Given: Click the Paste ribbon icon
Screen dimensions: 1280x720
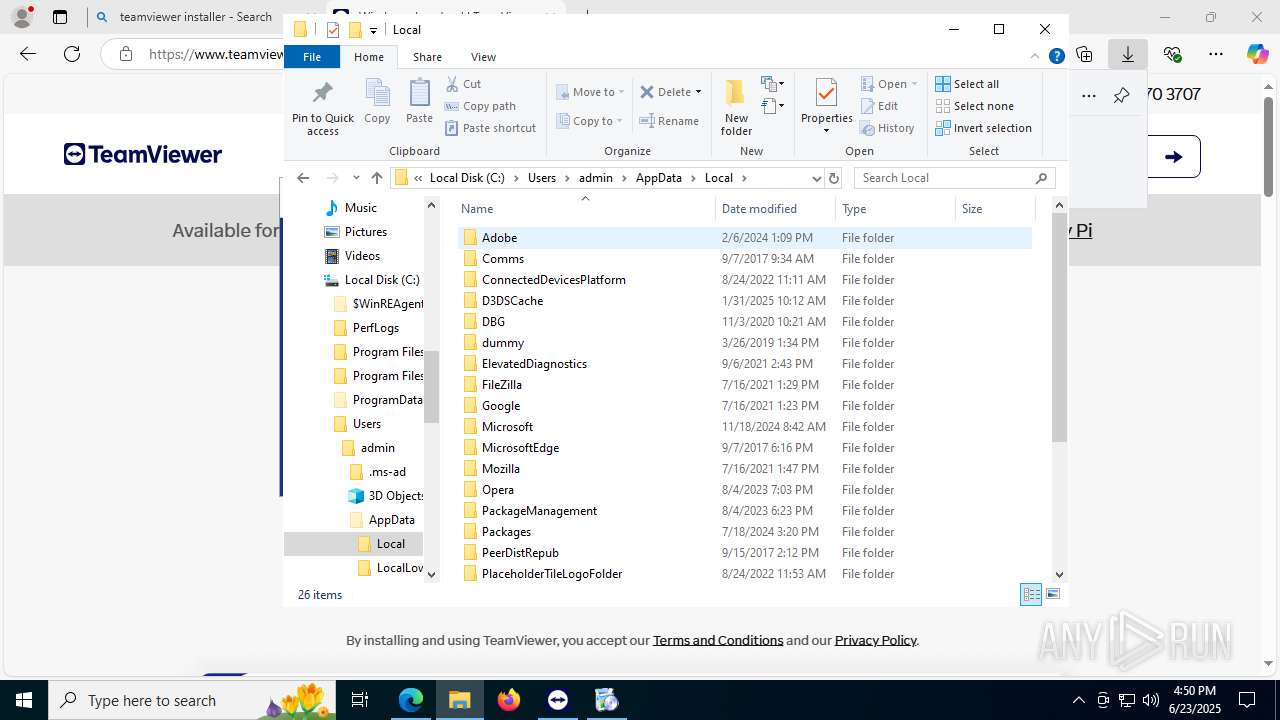Looking at the screenshot, I should [x=419, y=102].
